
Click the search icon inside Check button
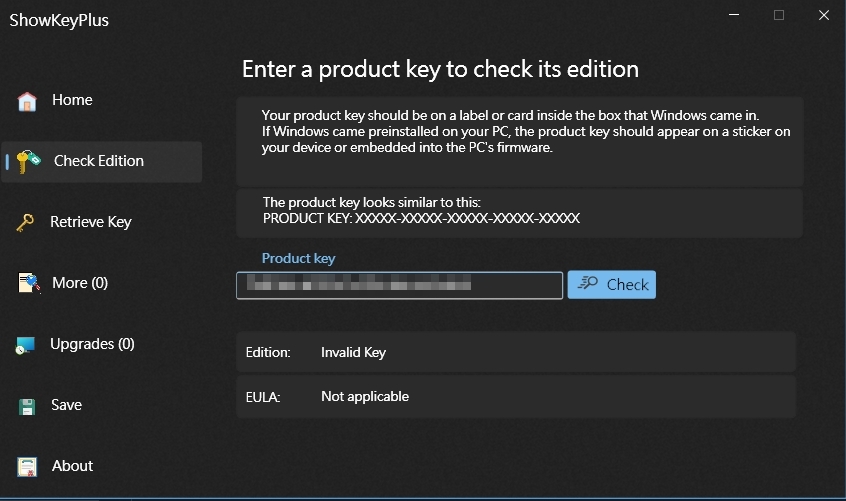click(x=588, y=283)
